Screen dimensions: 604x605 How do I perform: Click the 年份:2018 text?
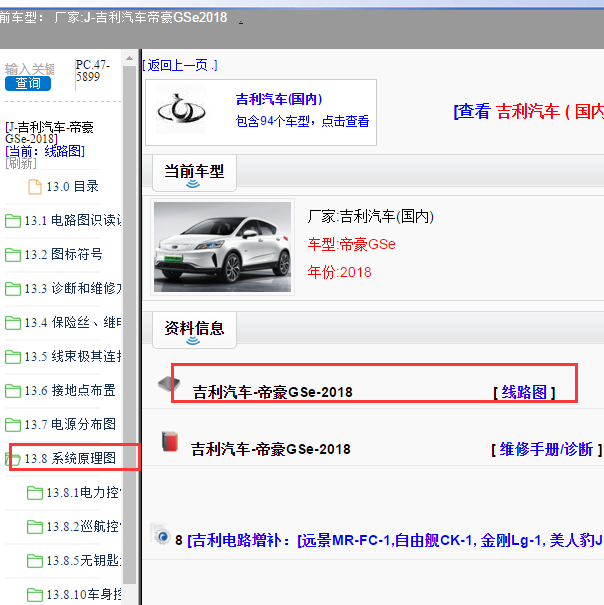click(339, 272)
